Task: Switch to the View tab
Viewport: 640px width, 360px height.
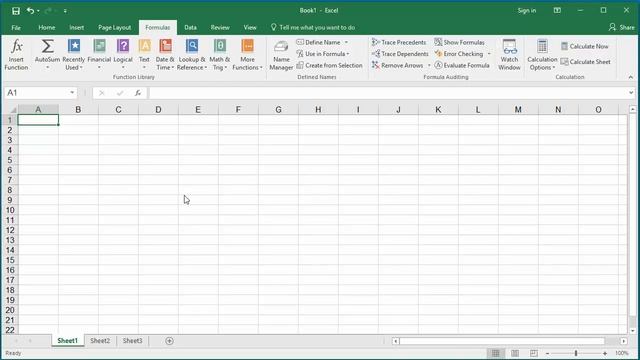Action: point(250,28)
